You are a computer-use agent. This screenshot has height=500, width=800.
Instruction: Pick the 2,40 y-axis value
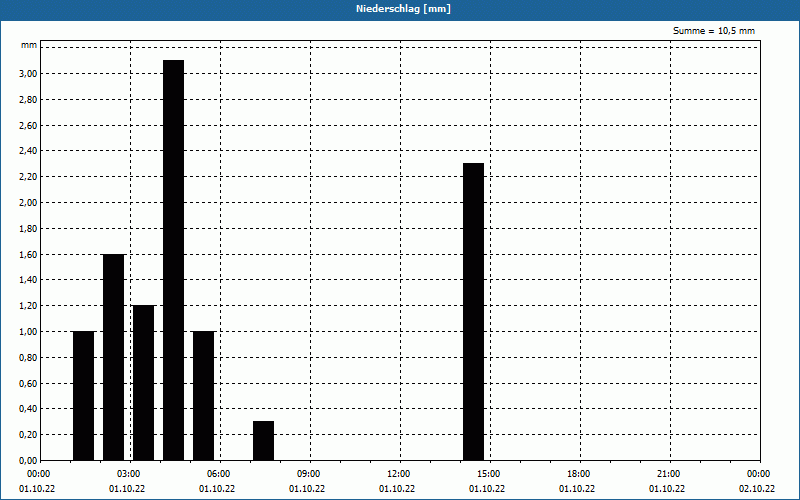tap(28, 151)
